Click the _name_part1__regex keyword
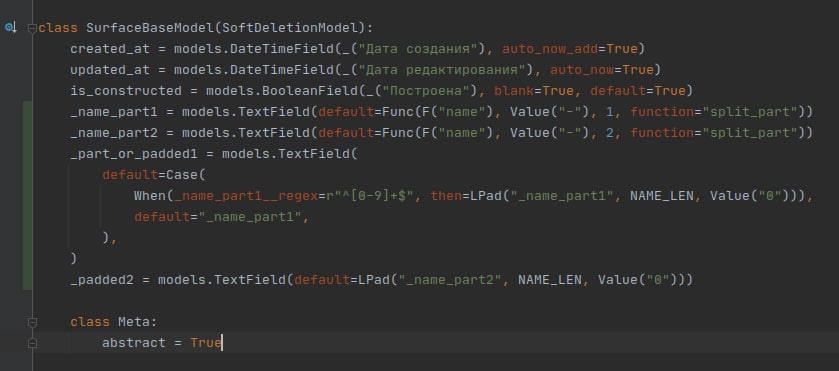 [246, 195]
